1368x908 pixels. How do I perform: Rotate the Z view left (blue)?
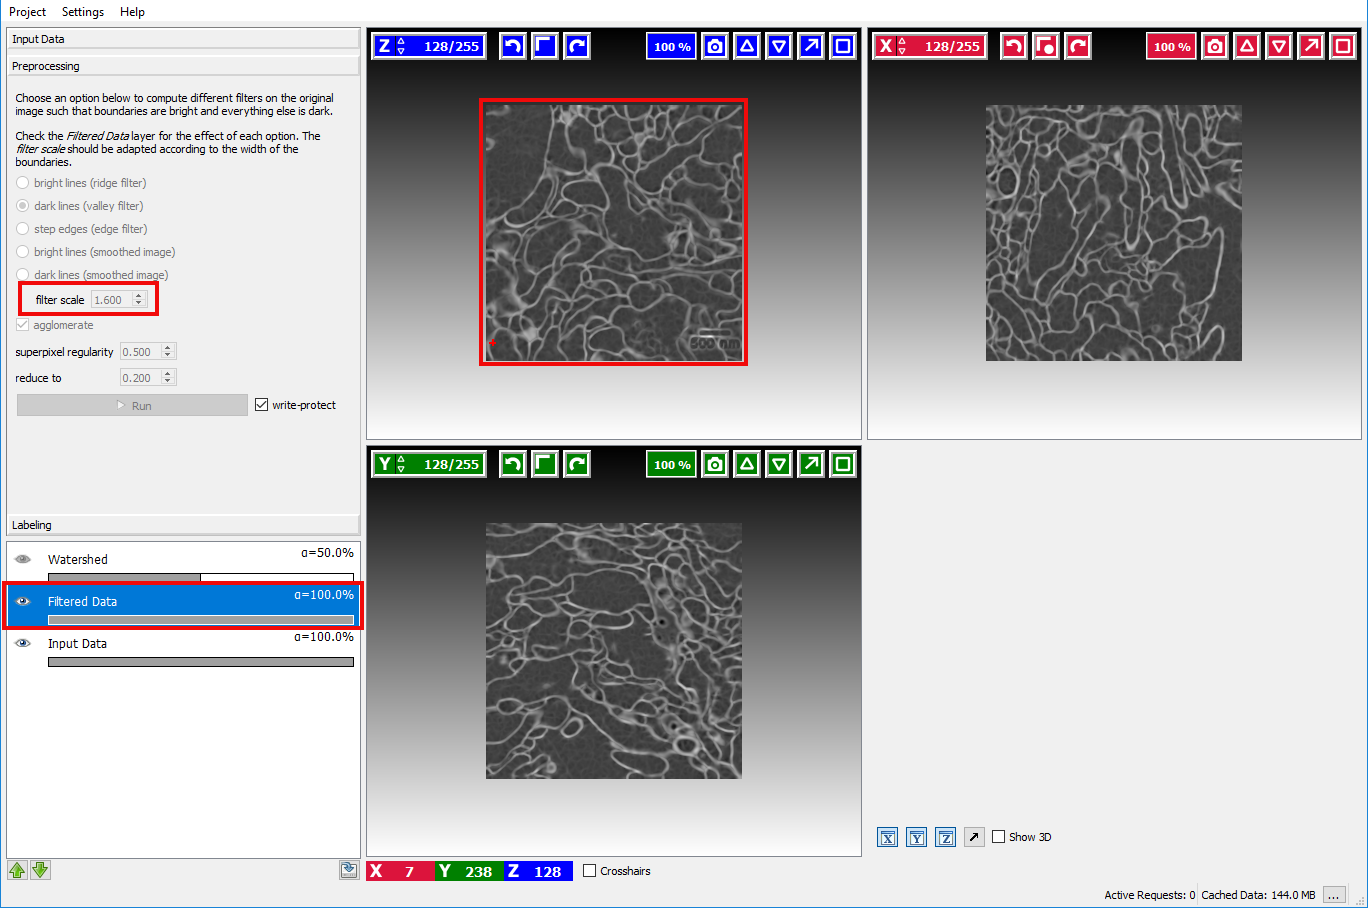click(513, 46)
